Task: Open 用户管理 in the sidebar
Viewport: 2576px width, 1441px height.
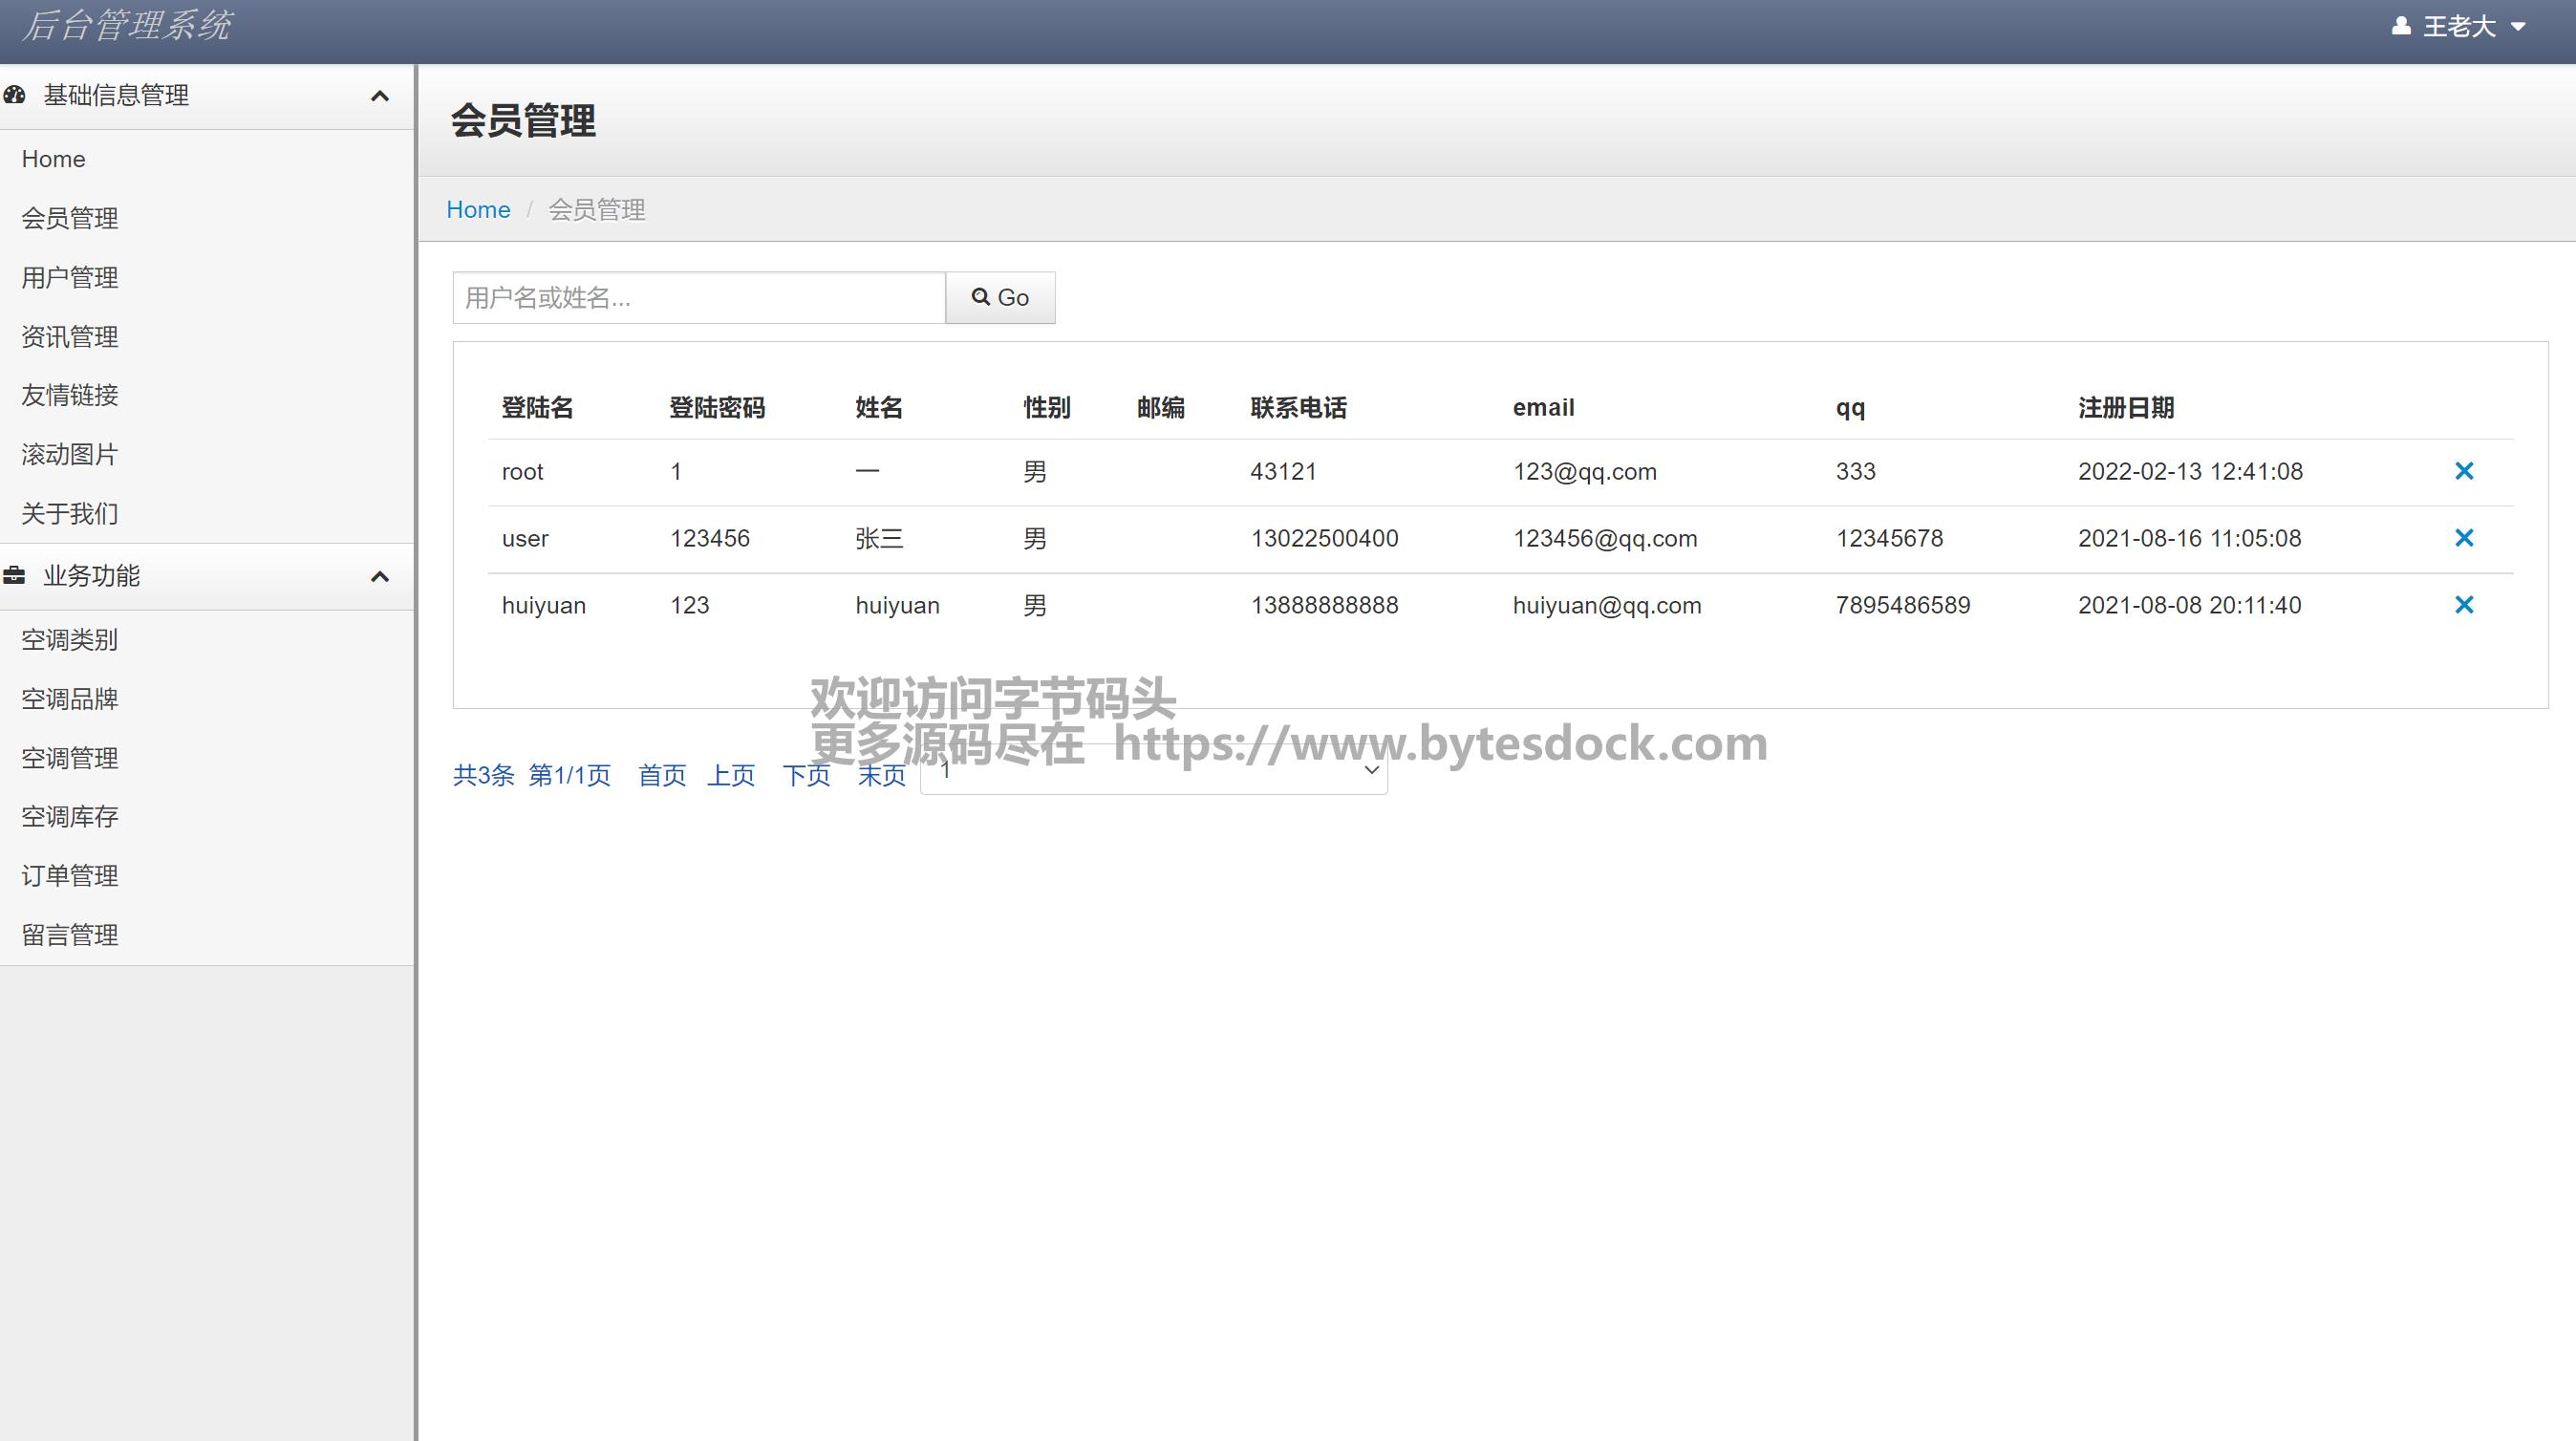Action: click(70, 277)
